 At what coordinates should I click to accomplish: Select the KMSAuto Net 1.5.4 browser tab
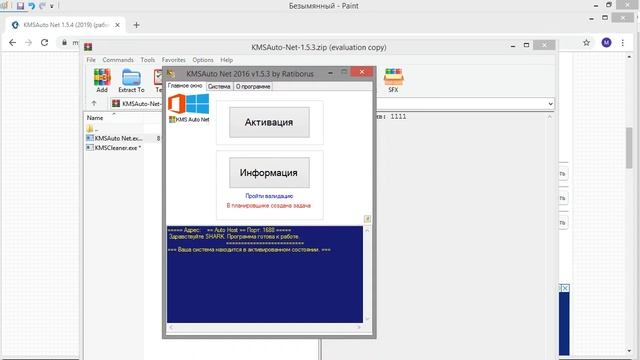click(x=65, y=25)
